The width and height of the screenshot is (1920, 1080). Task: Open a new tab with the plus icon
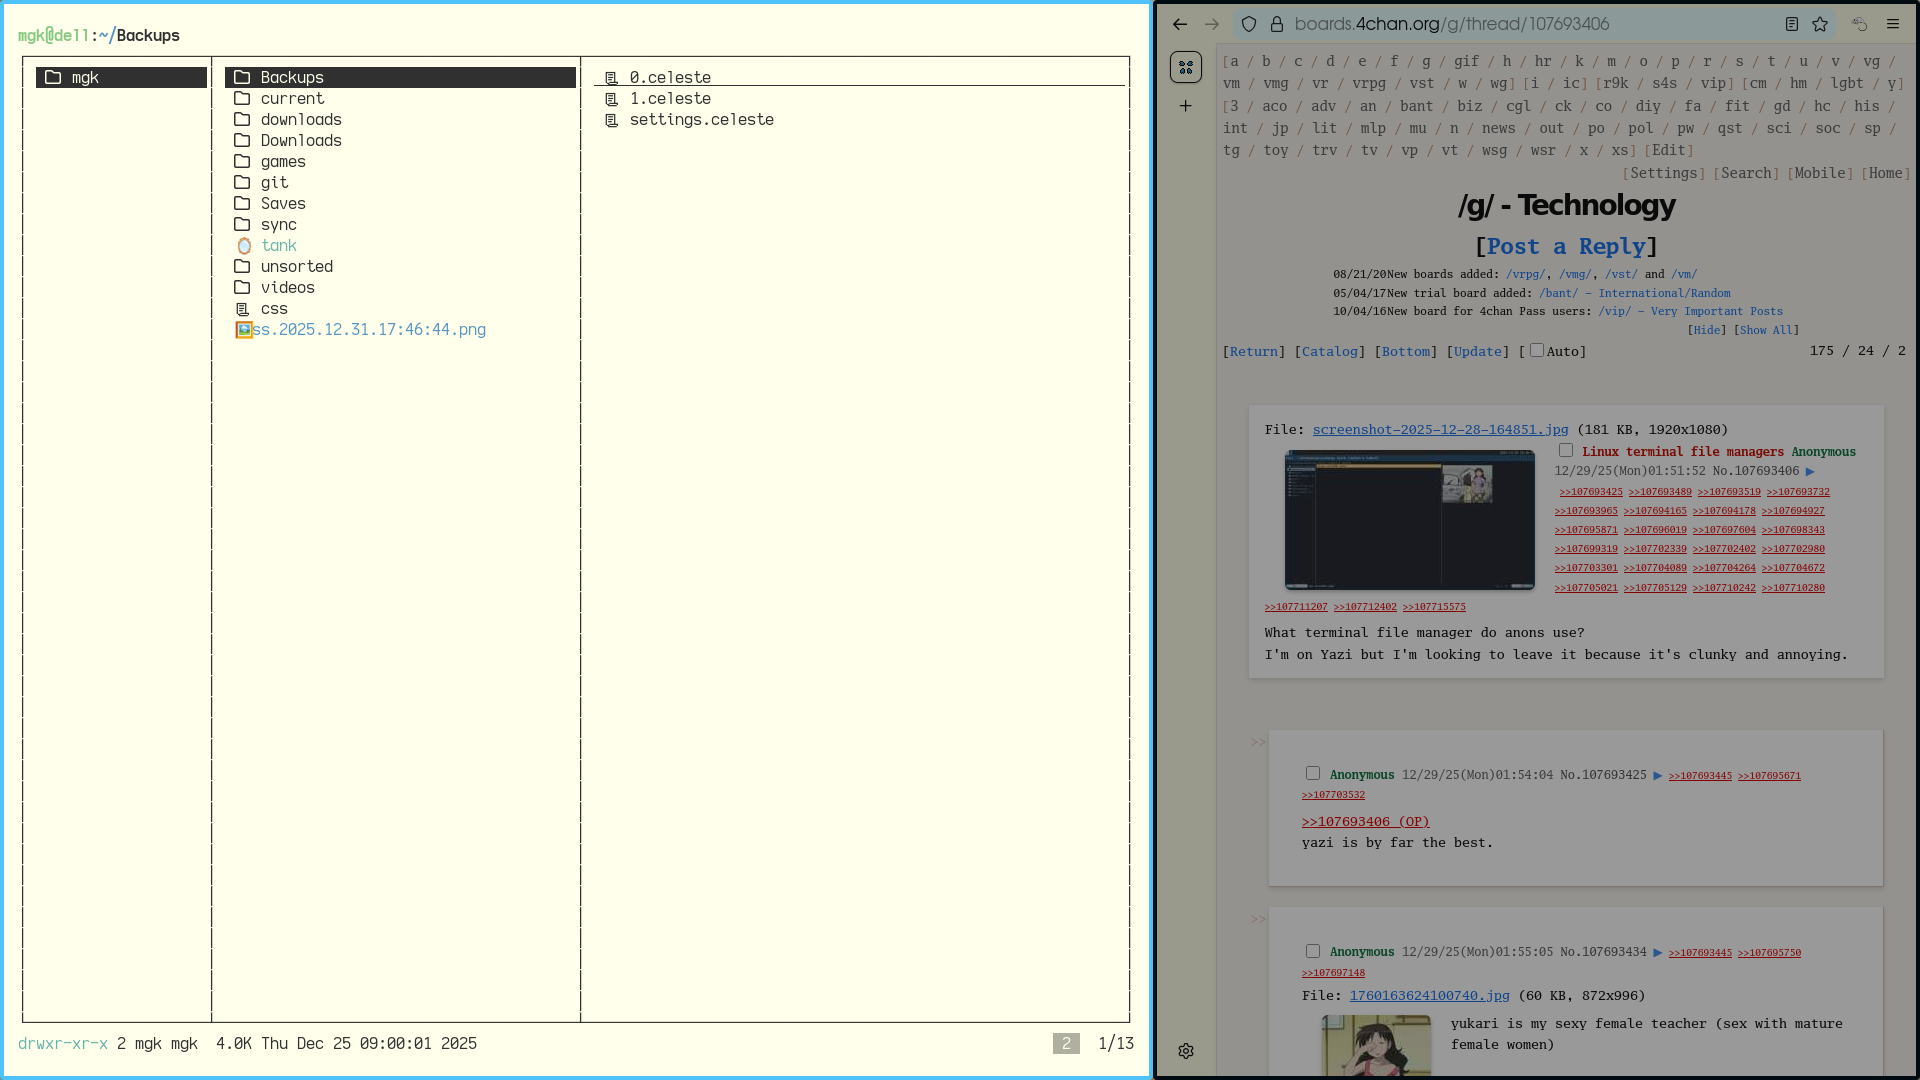pos(1185,106)
